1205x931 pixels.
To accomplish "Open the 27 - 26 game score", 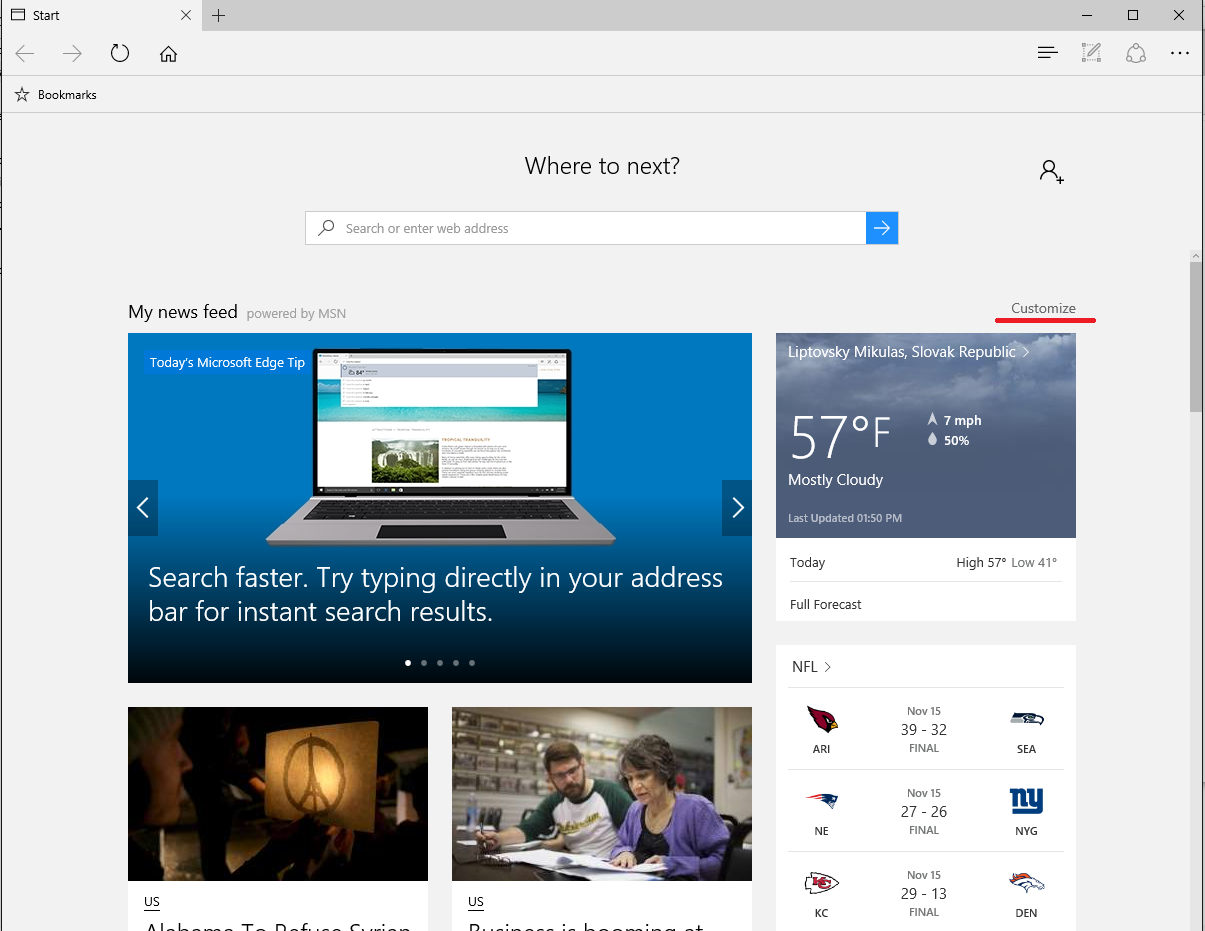I will tap(924, 812).
